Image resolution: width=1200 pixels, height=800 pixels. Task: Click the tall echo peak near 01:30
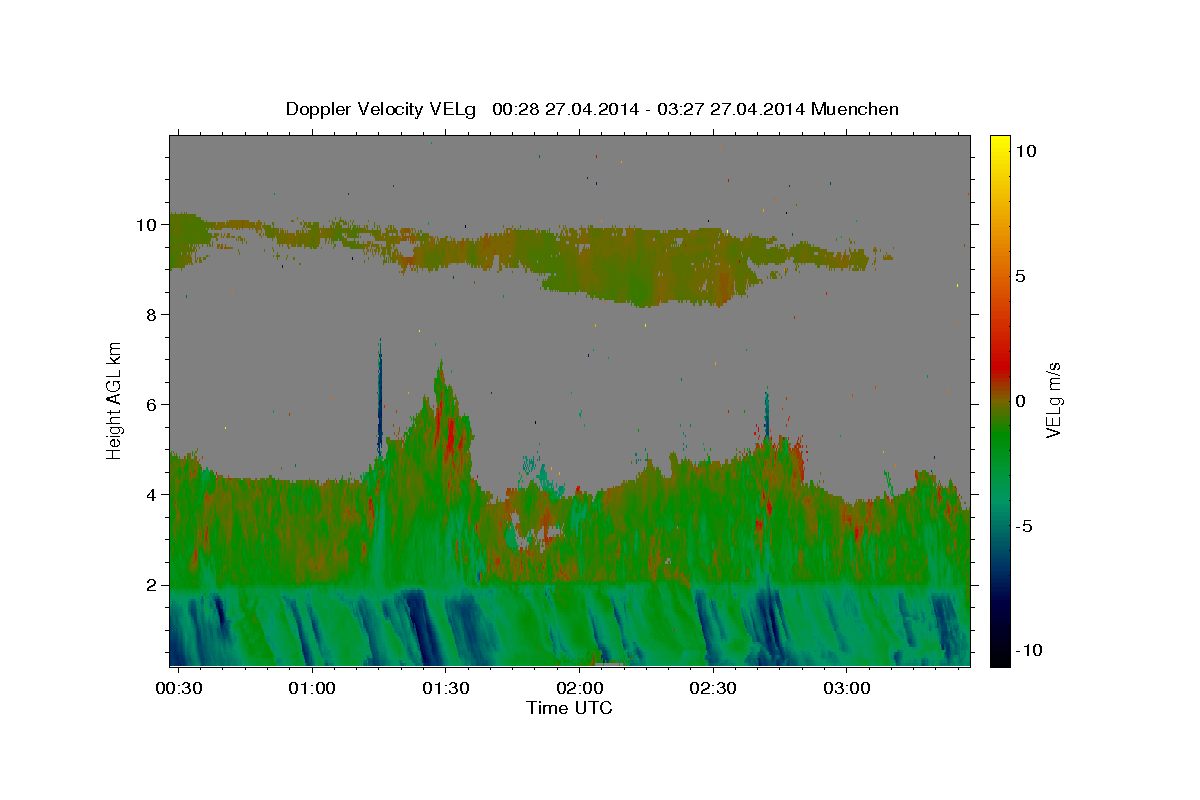441,420
